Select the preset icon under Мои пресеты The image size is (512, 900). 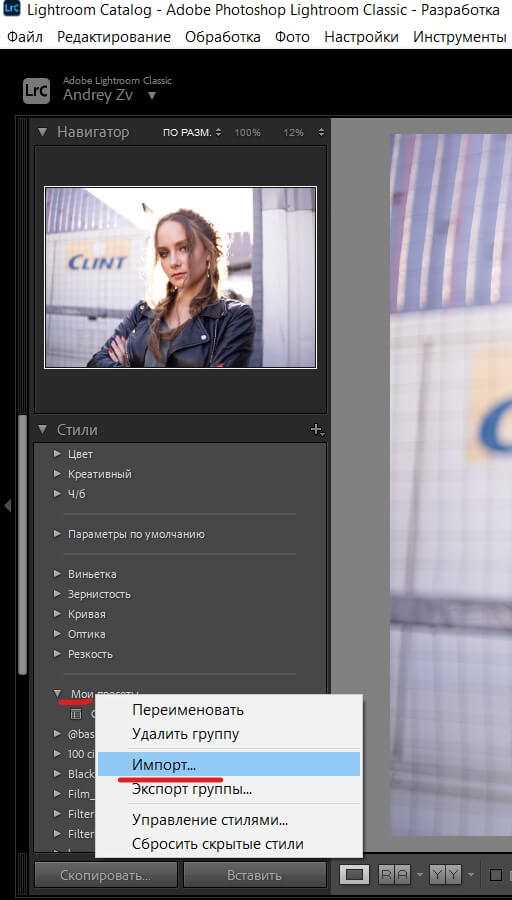click(x=76, y=715)
